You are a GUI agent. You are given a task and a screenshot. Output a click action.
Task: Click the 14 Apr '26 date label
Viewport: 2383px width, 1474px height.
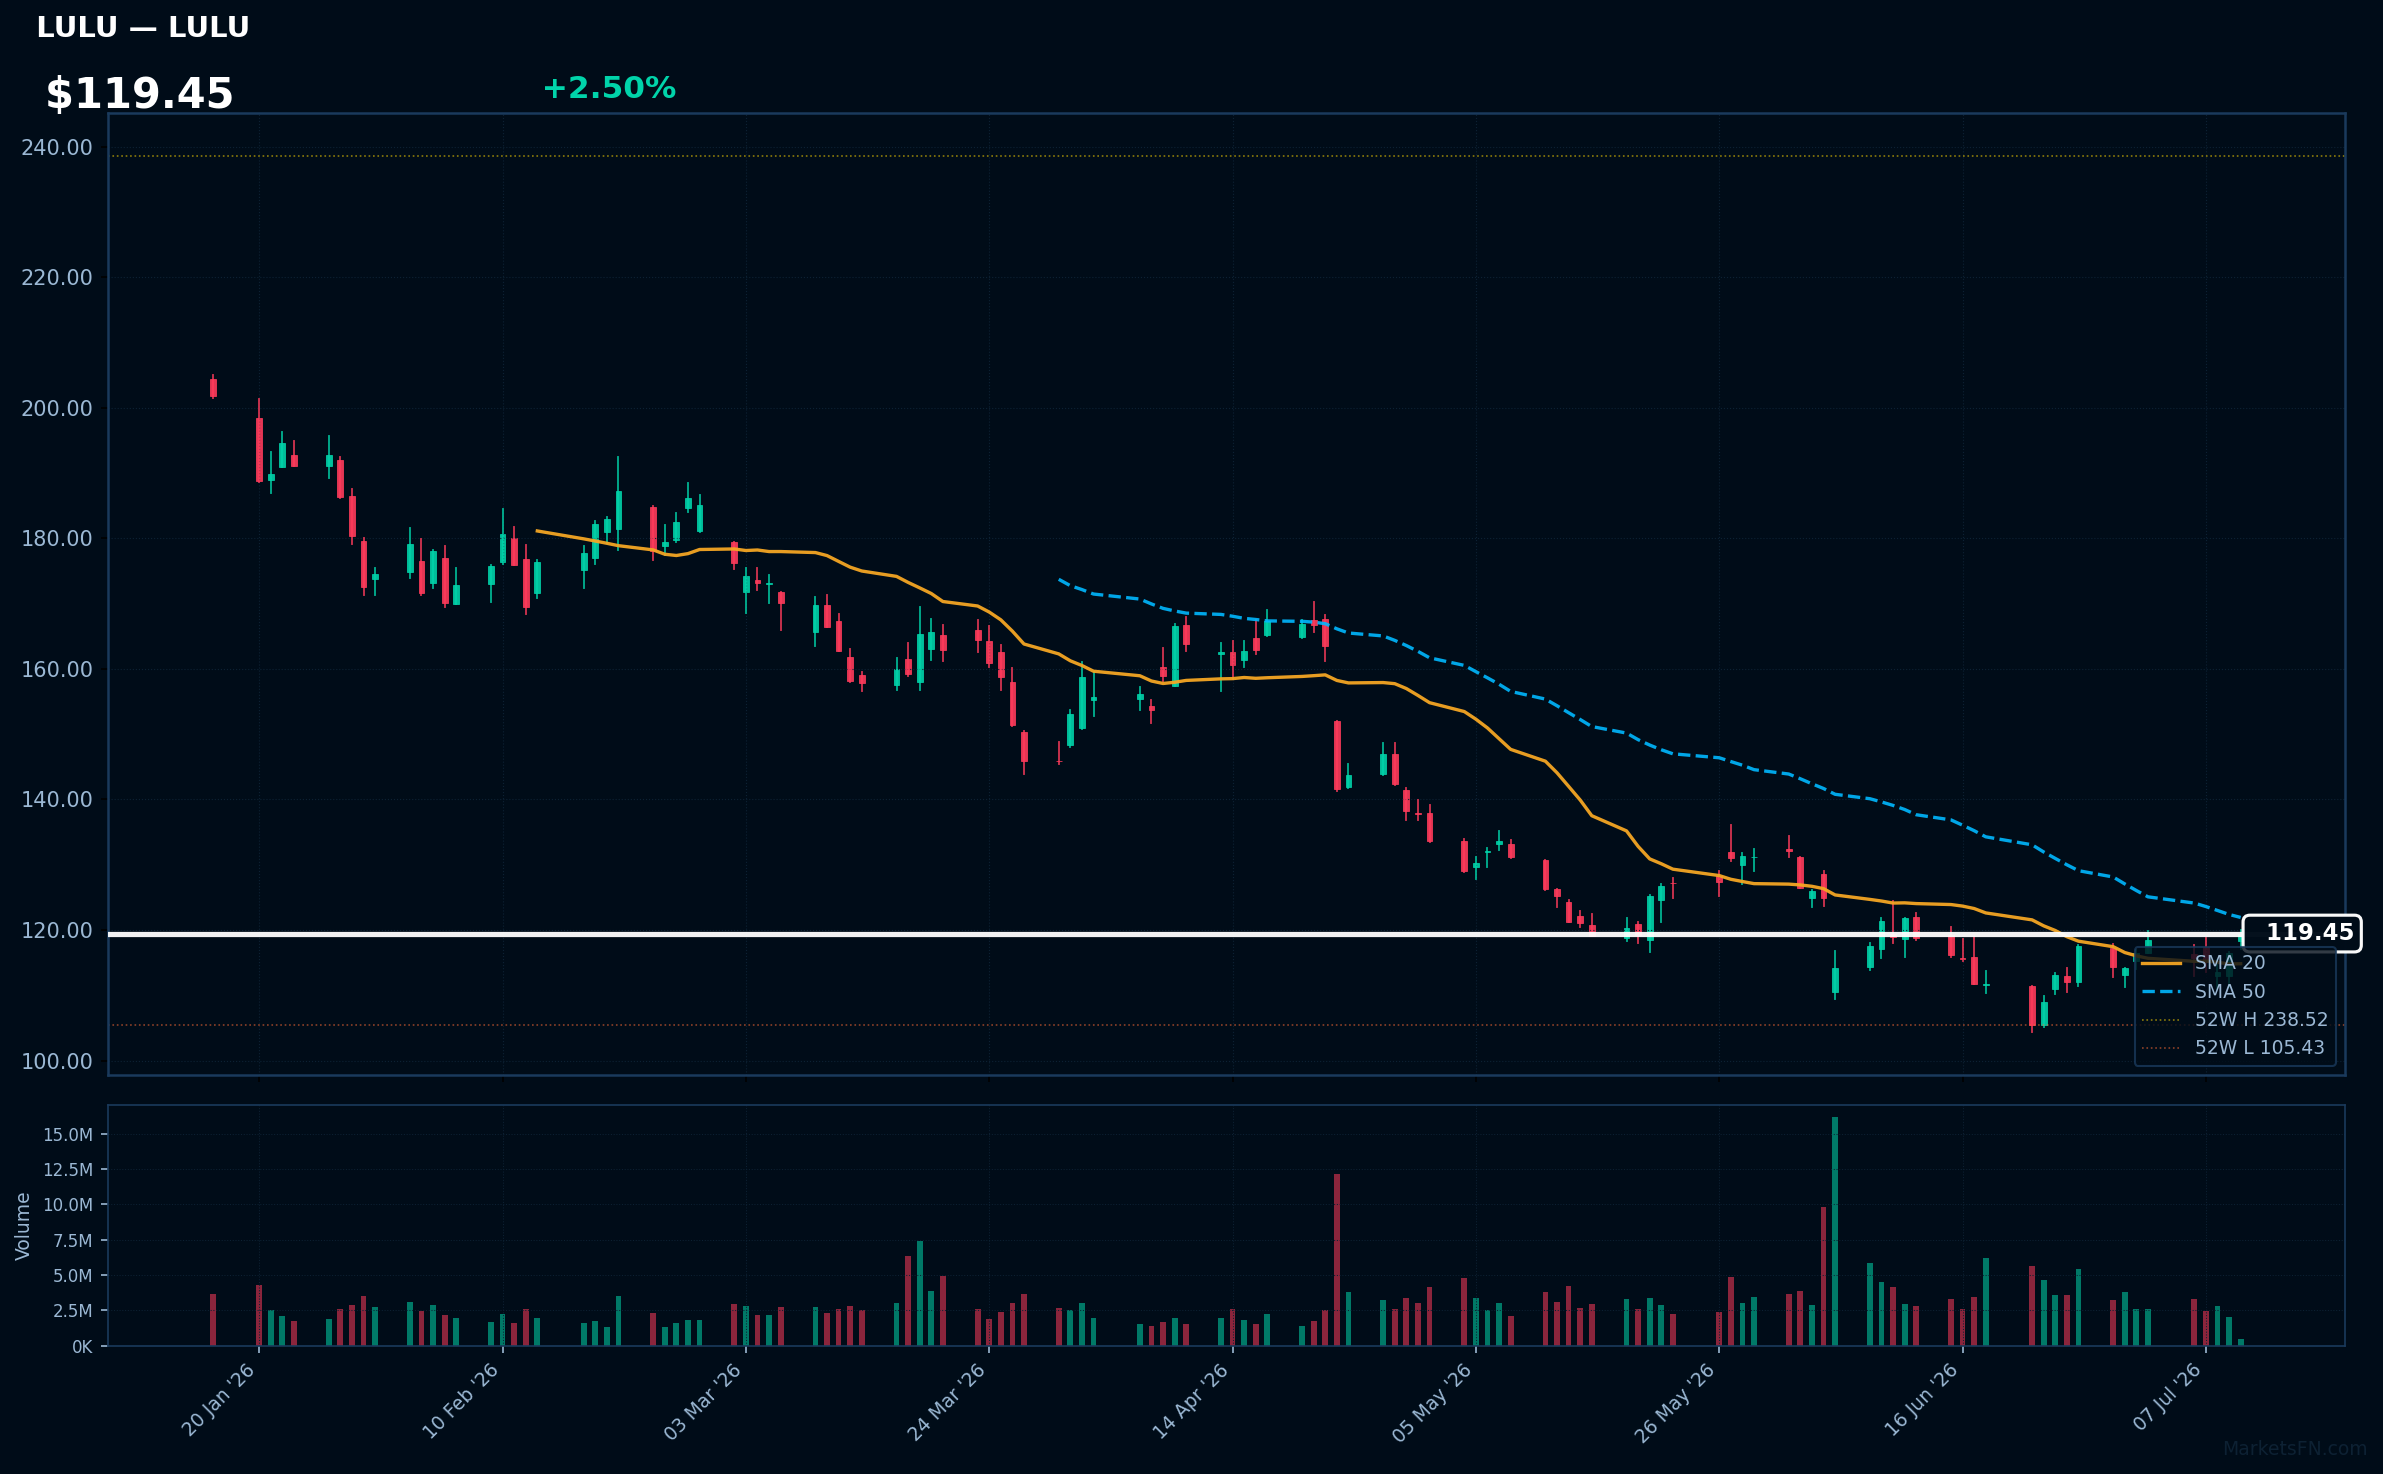(x=1190, y=1400)
